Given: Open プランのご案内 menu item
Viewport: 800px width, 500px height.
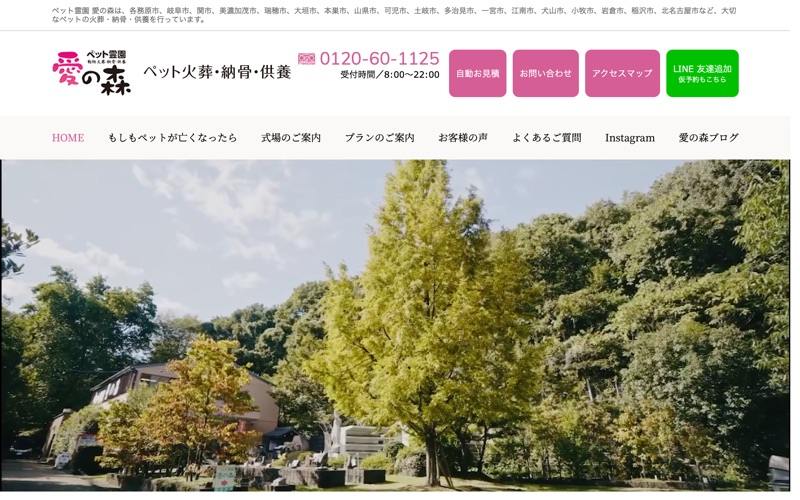Looking at the screenshot, I should 379,138.
